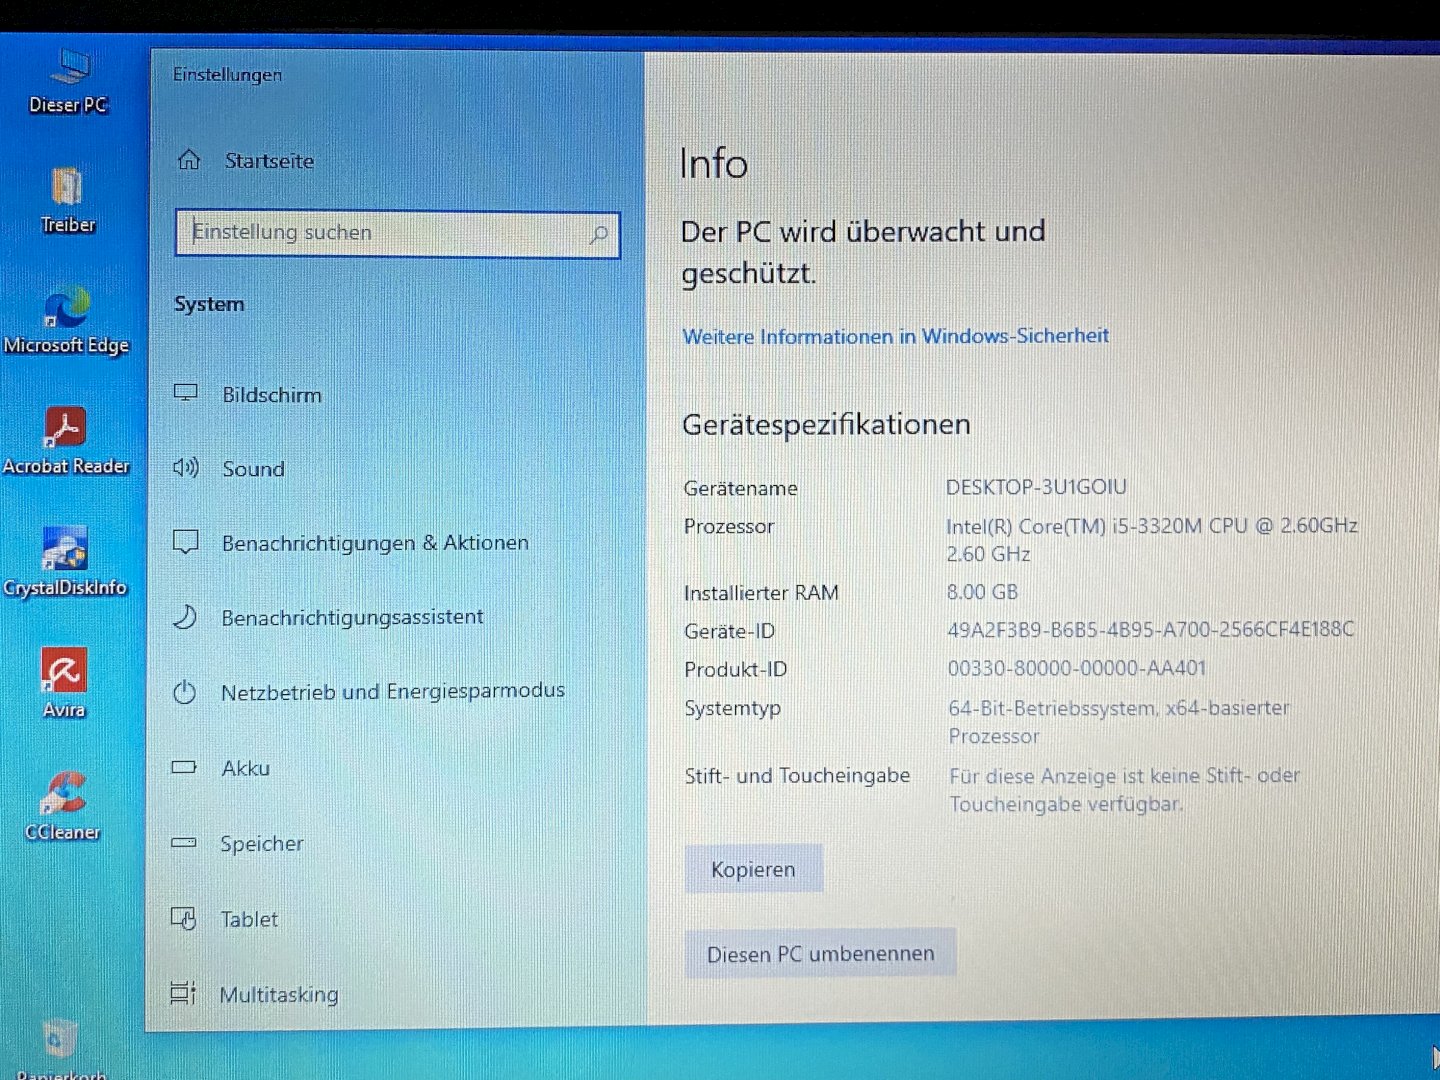
Task: Open the Speicher settings page
Action: [261, 844]
